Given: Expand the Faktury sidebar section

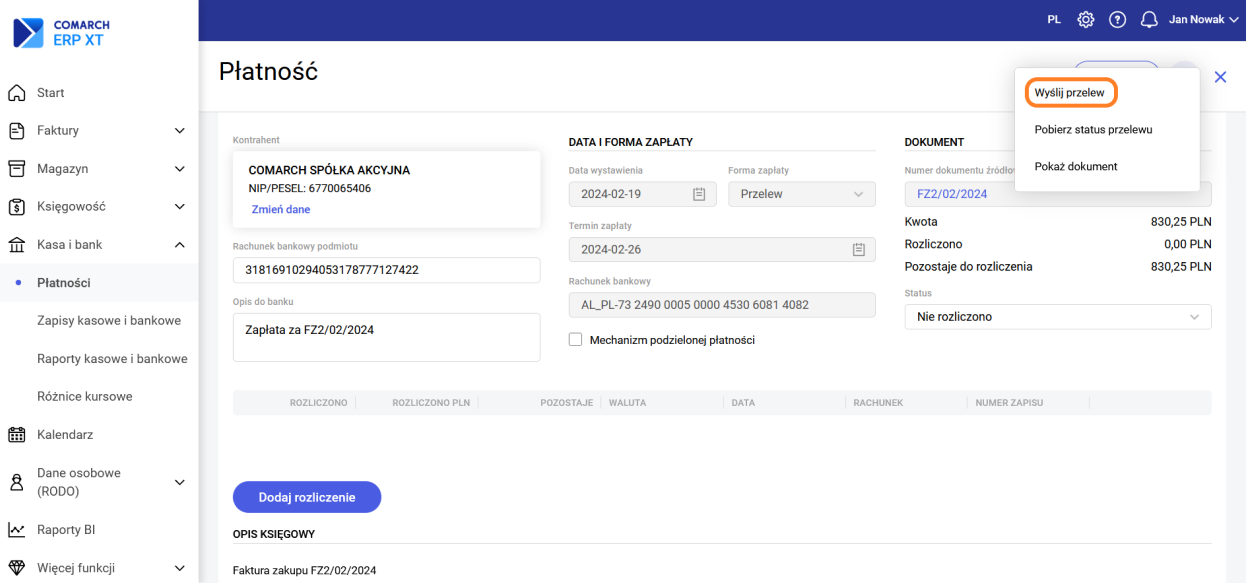Looking at the screenshot, I should coord(179,131).
